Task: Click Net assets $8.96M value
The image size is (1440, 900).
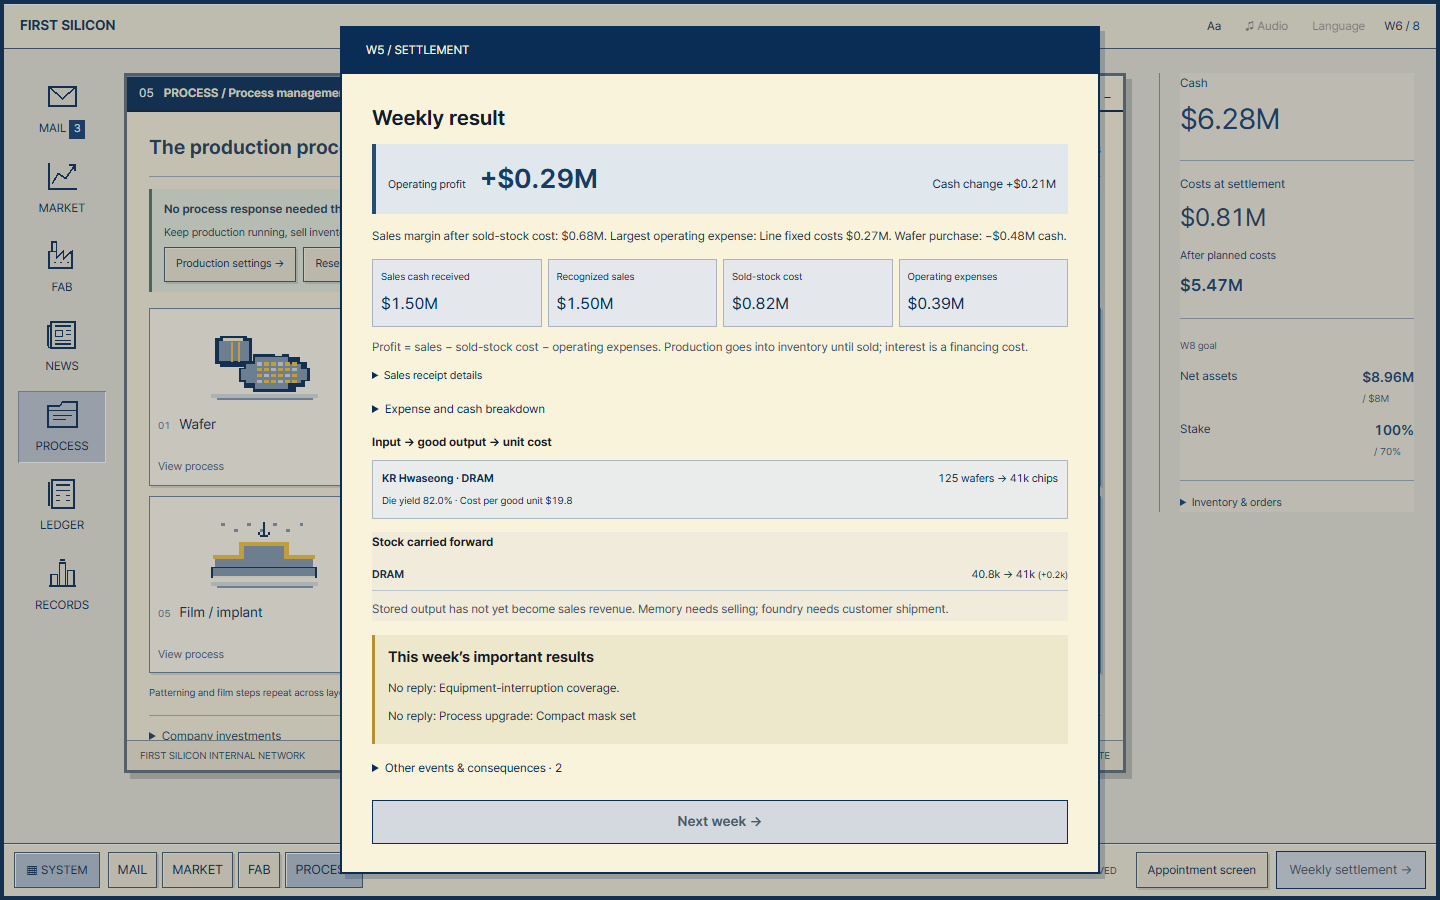Action: point(1388,377)
